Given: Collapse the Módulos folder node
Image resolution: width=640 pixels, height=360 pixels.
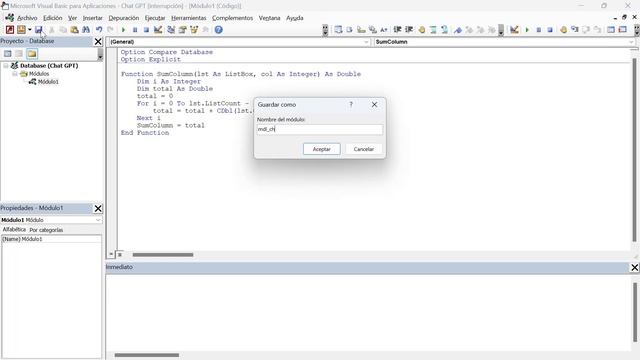Looking at the screenshot, I should tap(14, 74).
